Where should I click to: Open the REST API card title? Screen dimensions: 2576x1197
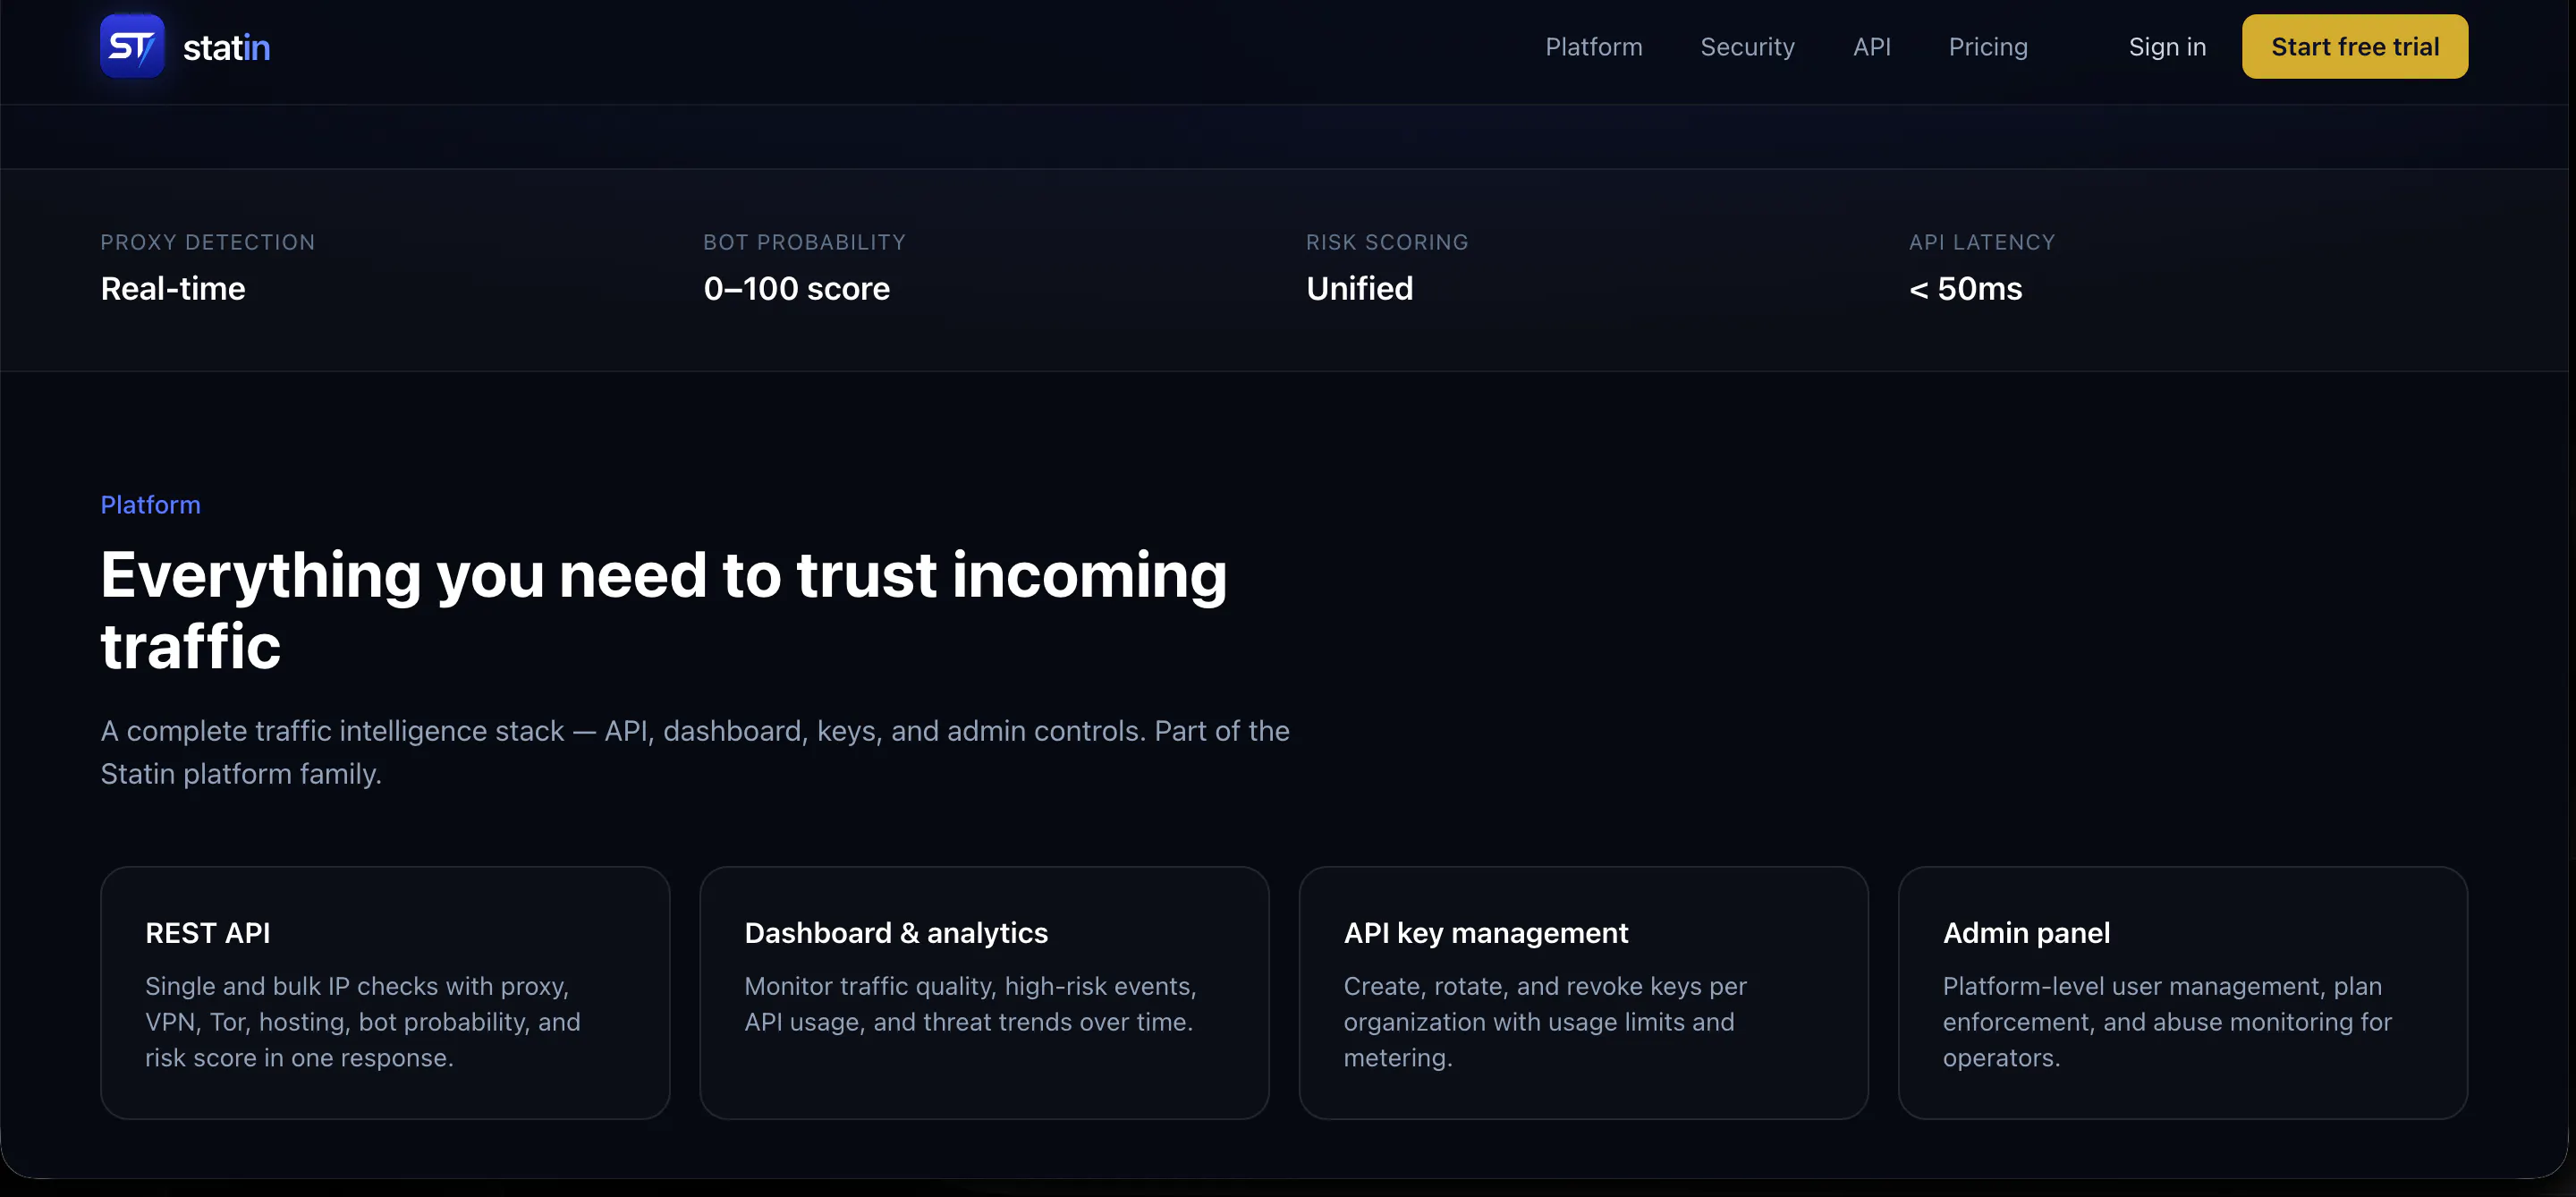[207, 932]
